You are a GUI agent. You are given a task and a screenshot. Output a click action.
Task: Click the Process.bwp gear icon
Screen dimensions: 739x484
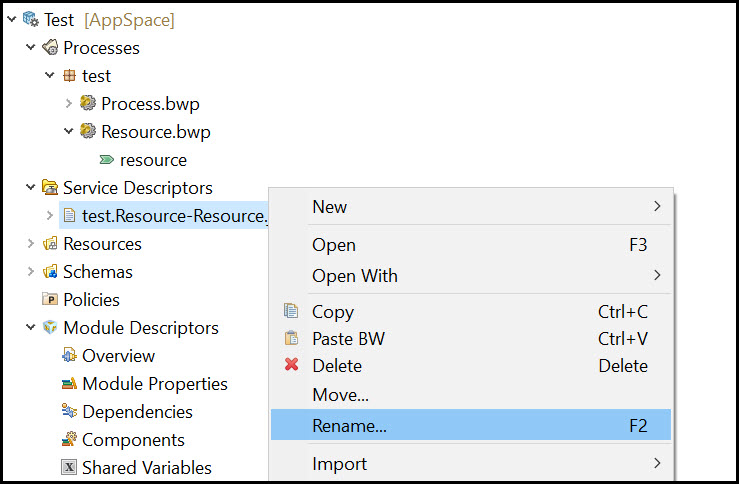88,103
